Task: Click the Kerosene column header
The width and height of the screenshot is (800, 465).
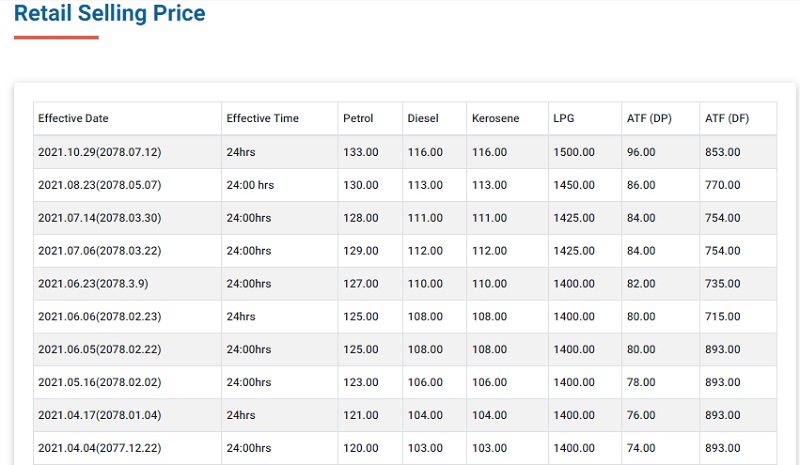Action: (495, 118)
